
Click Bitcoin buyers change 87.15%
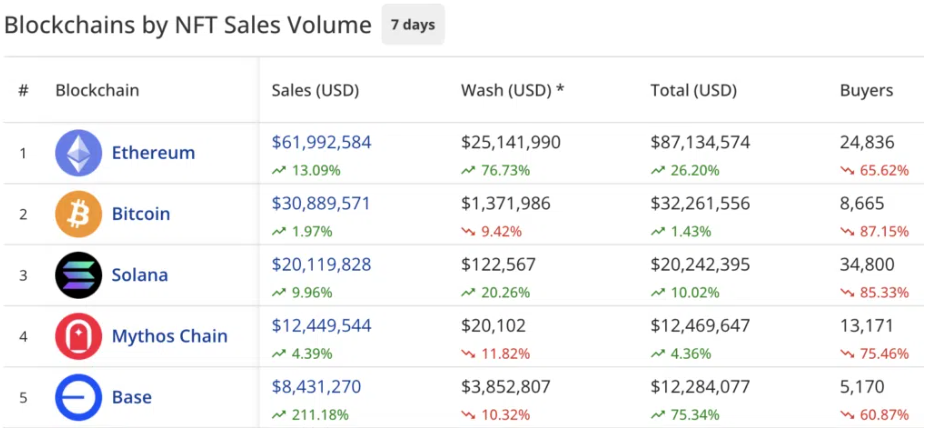coord(875,232)
